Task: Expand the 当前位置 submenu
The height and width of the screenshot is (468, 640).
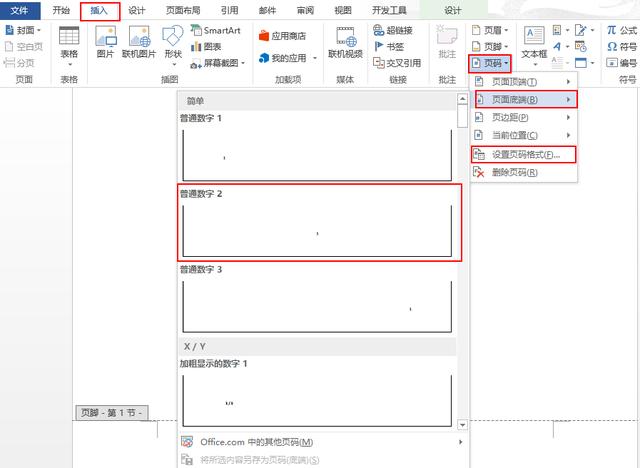Action: click(x=524, y=135)
